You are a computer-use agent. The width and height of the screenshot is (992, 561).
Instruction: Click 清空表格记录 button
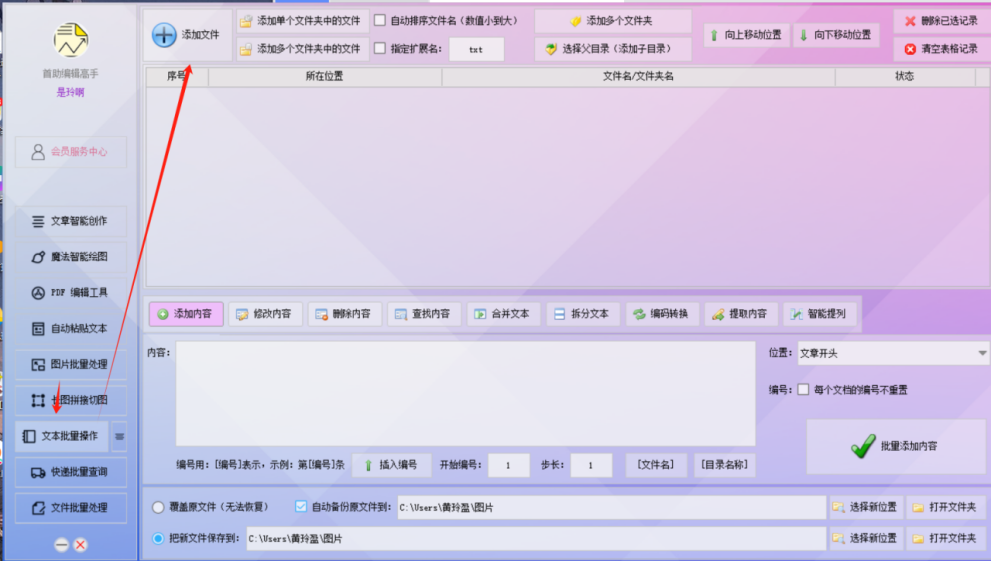pos(942,49)
